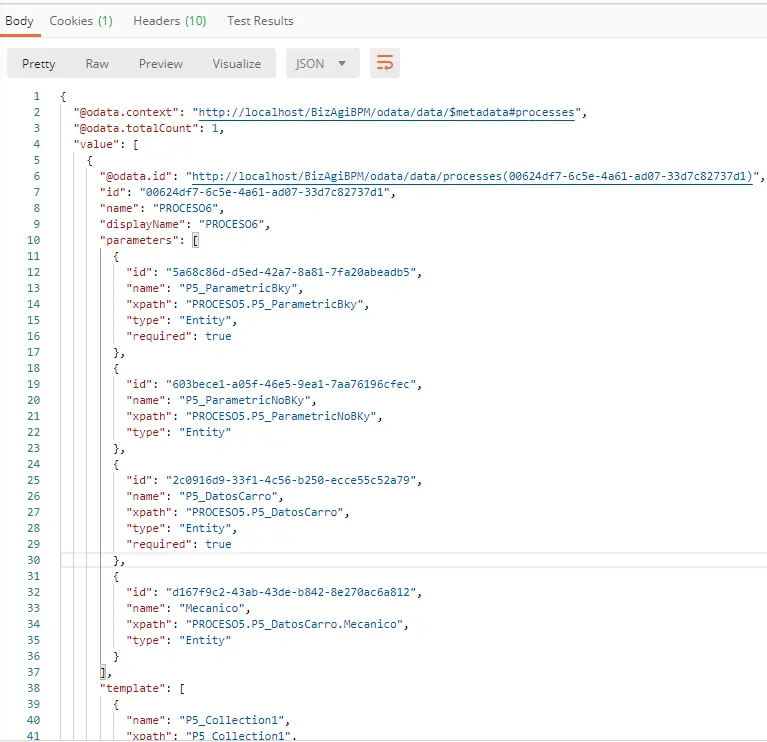Open the Cookies (1) tab
The height and width of the screenshot is (742, 767).
pos(81,21)
